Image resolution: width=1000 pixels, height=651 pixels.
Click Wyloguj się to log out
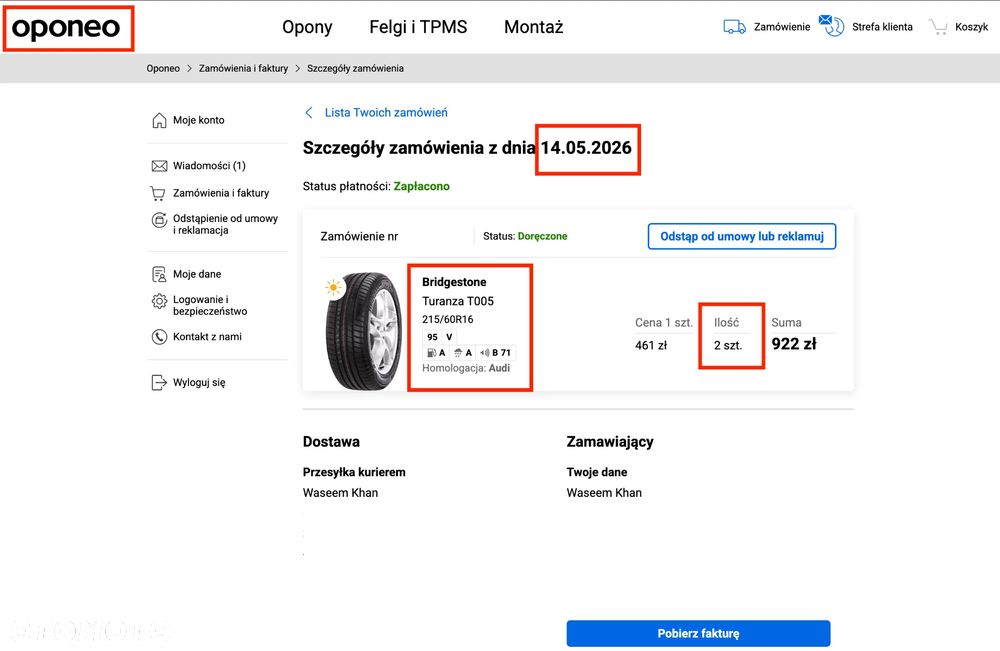[x=199, y=383]
